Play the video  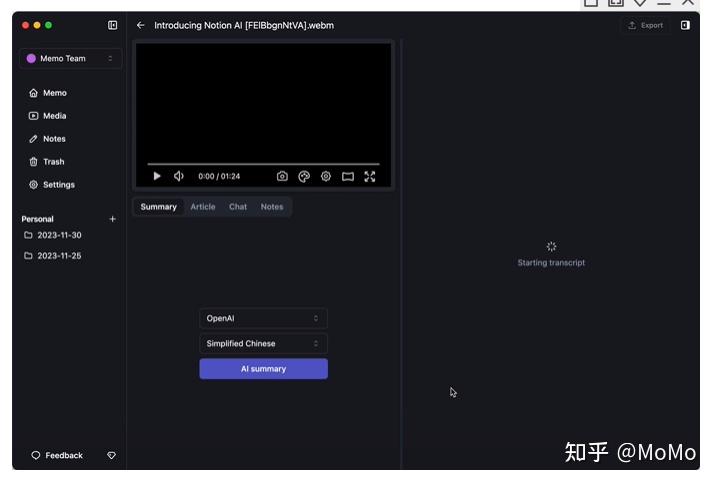coord(157,176)
